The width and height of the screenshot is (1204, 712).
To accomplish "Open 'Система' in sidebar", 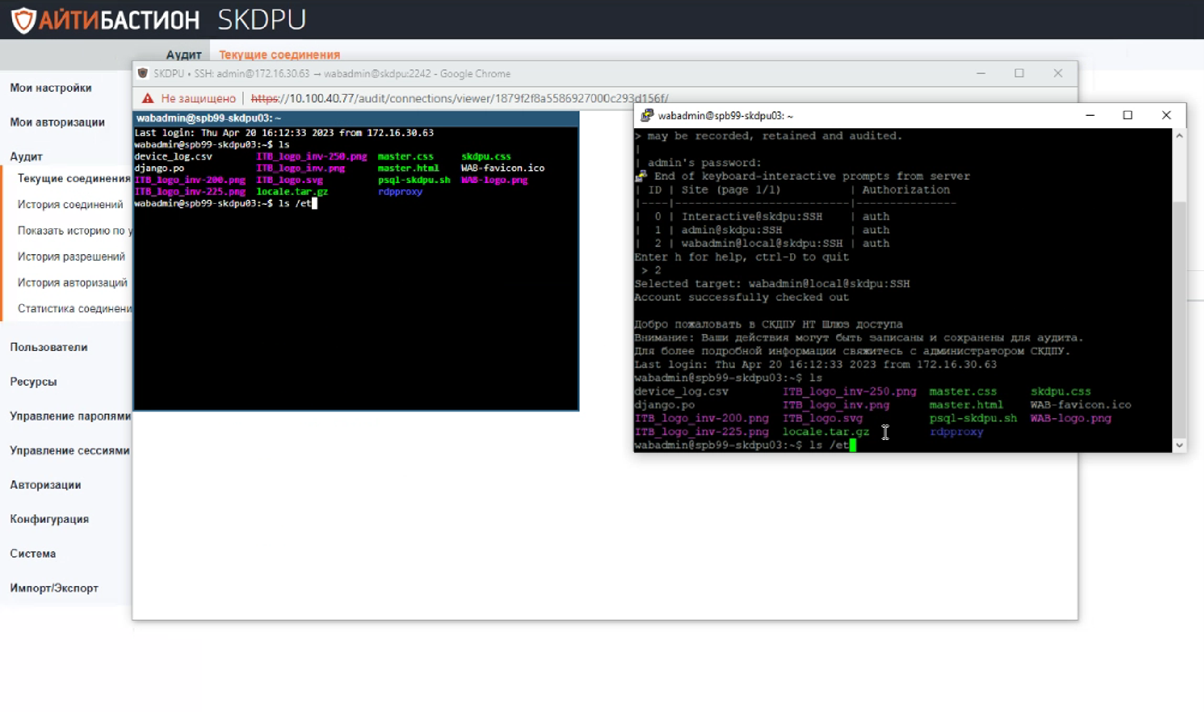I will [x=33, y=553].
